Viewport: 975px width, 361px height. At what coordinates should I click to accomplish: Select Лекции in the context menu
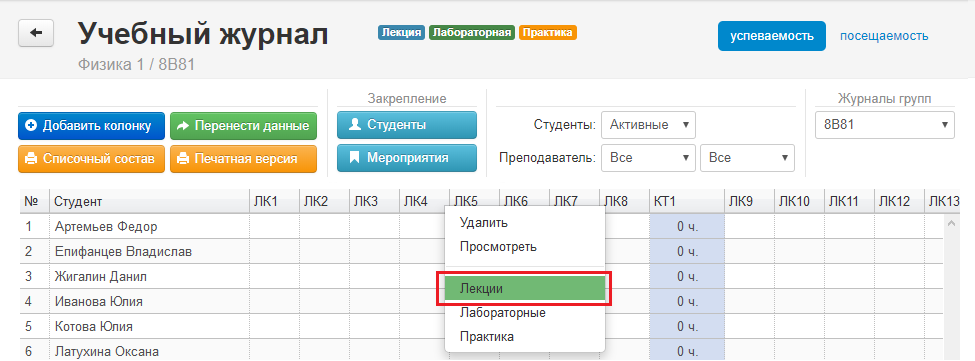coord(525,288)
